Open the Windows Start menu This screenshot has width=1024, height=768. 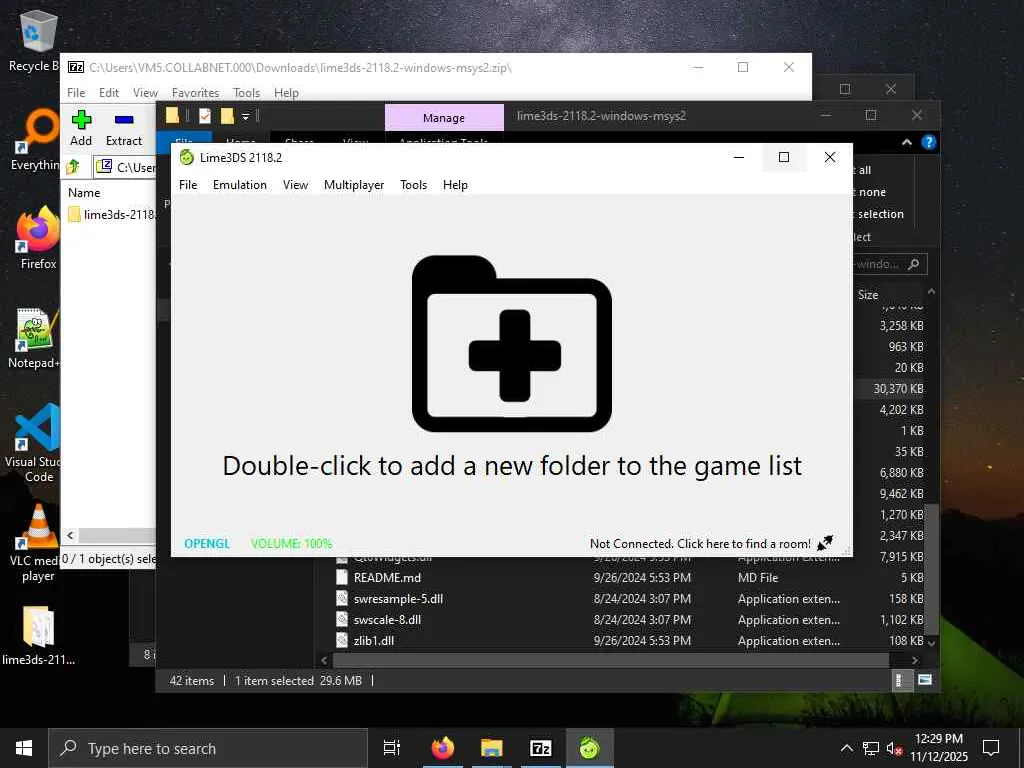[24, 748]
